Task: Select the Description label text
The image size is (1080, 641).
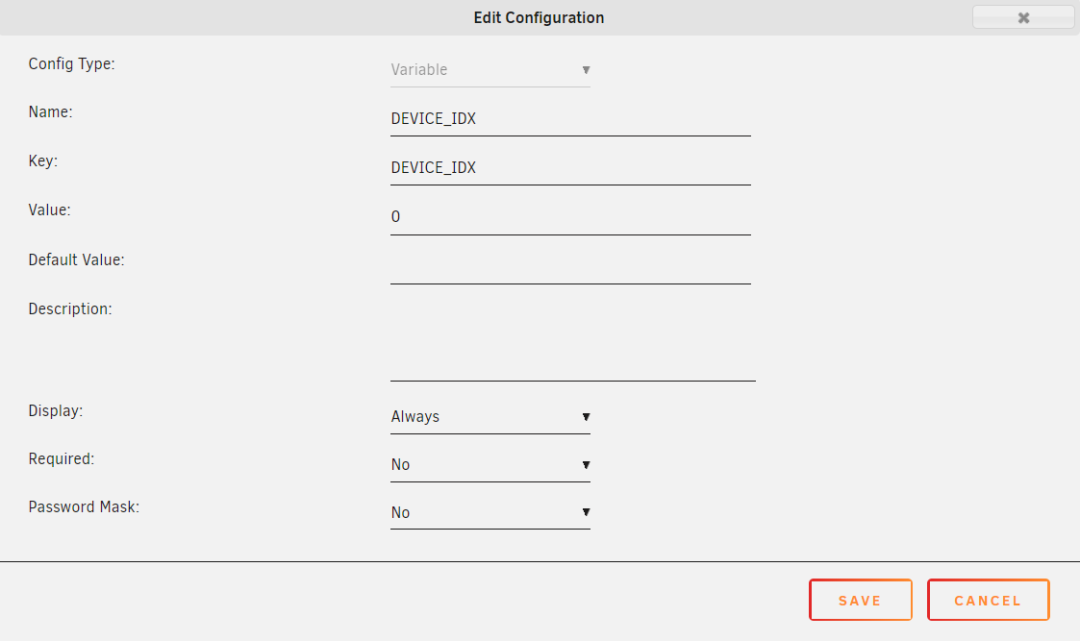Action: pyautogui.click(x=70, y=309)
